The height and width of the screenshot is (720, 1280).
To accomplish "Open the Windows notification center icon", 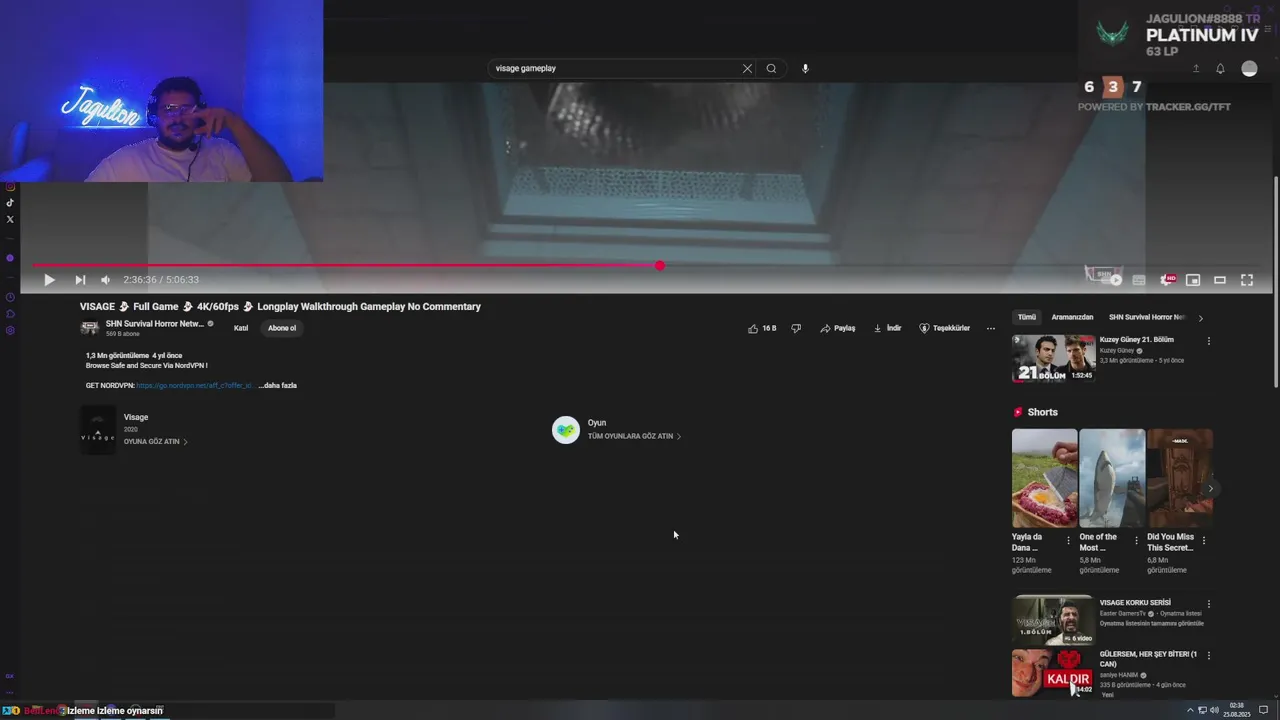I will coord(1263,710).
